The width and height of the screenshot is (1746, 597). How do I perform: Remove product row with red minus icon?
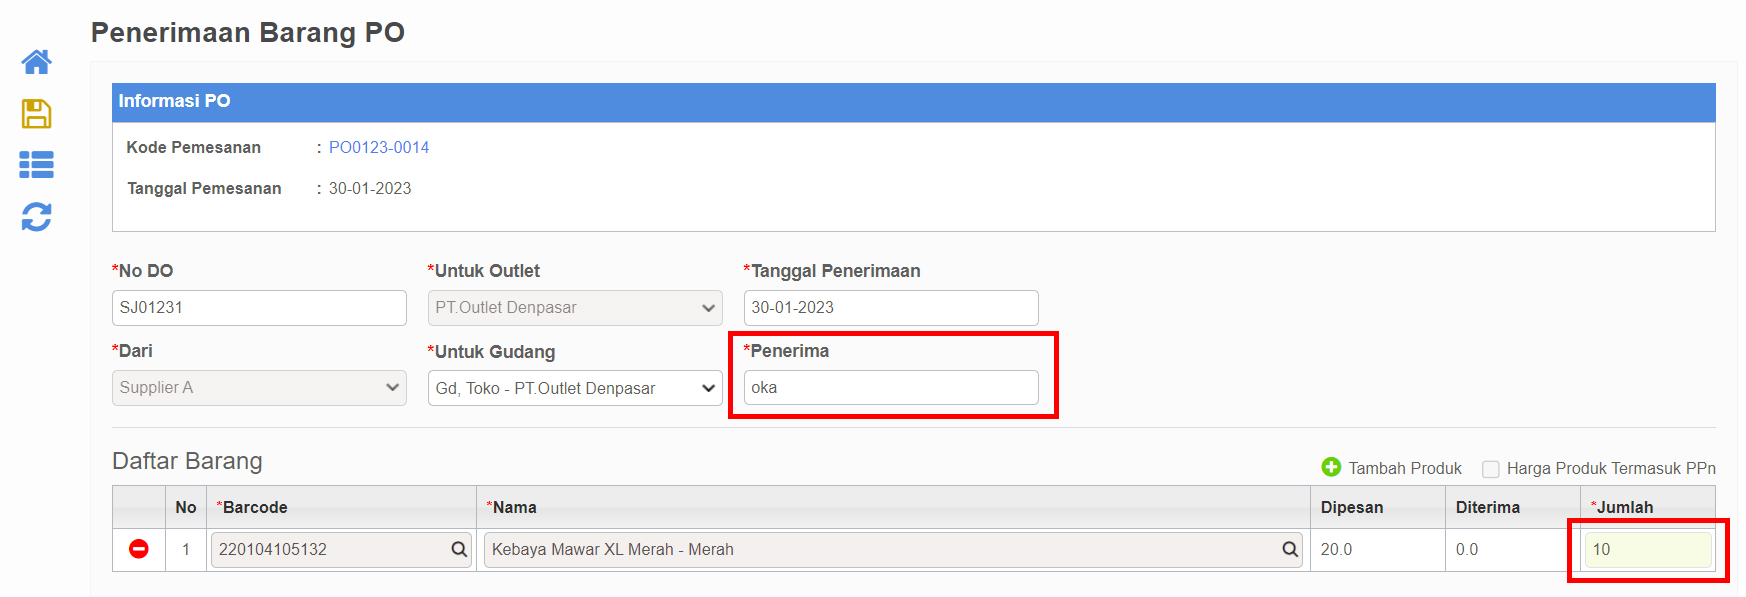tap(139, 549)
